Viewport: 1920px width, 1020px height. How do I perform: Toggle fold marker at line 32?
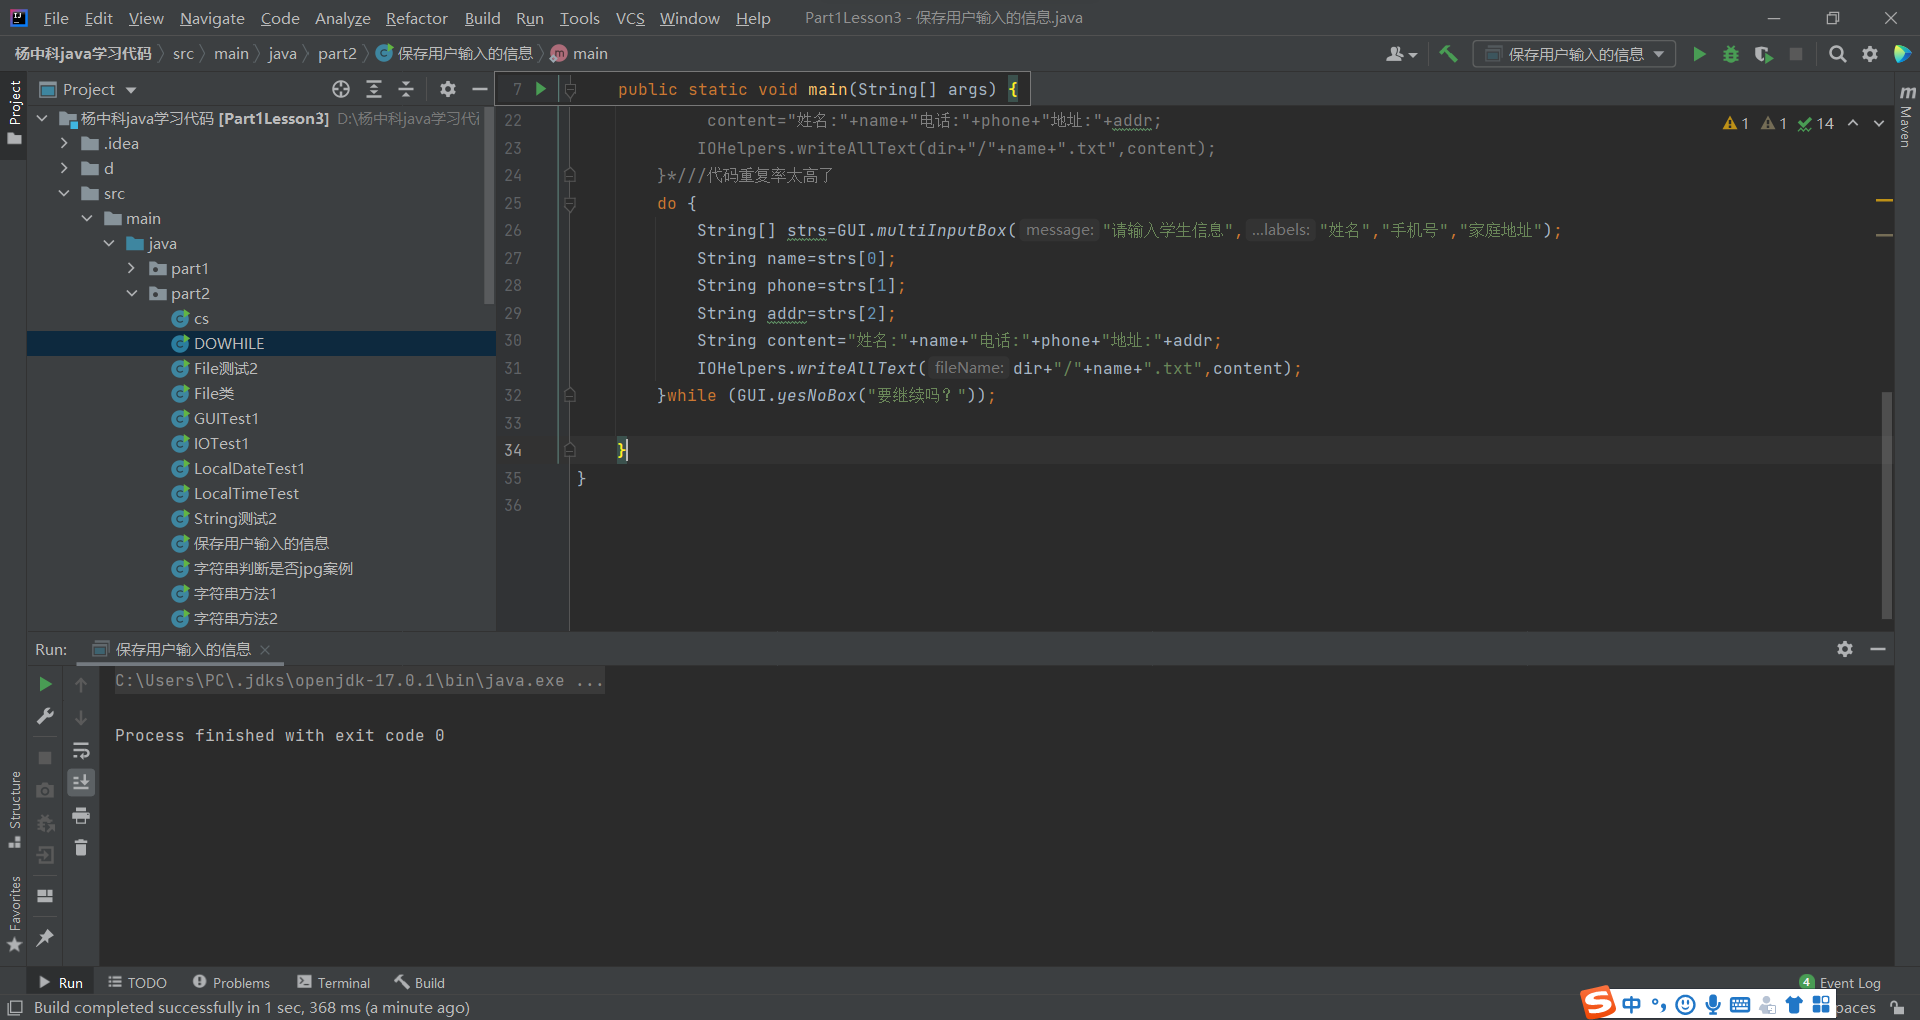tap(570, 395)
